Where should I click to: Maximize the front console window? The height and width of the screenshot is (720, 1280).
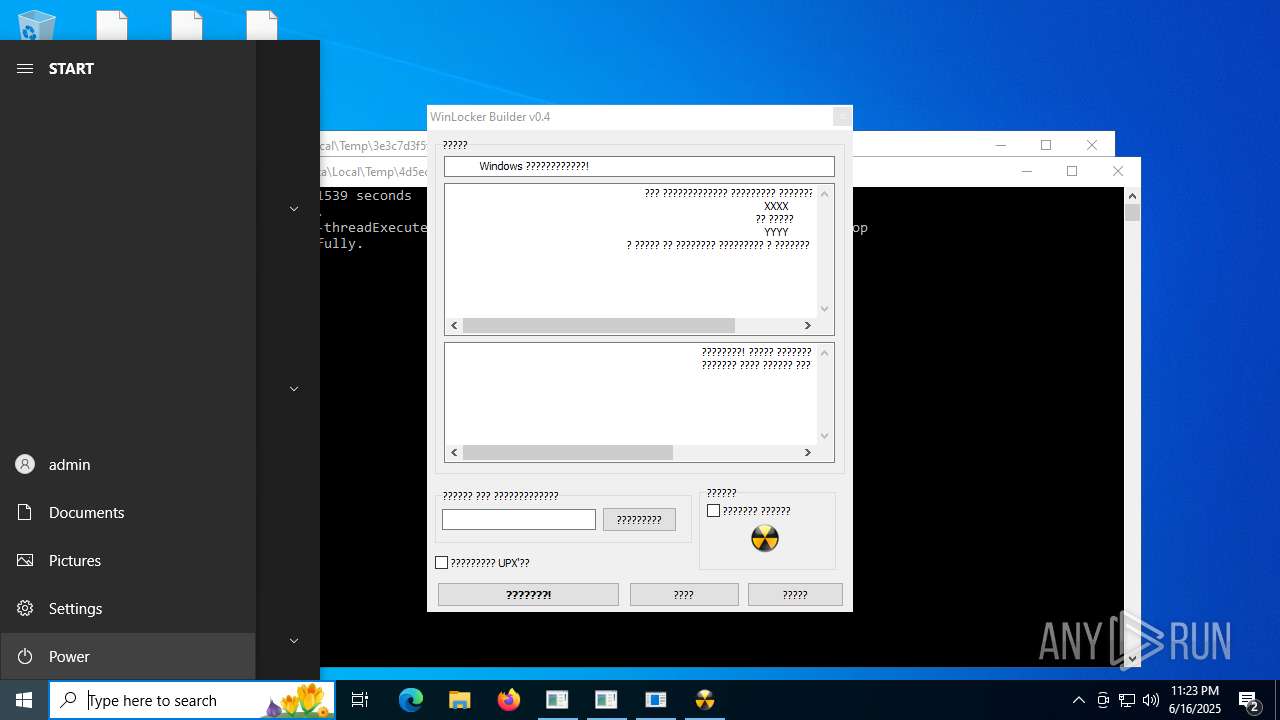1072,171
